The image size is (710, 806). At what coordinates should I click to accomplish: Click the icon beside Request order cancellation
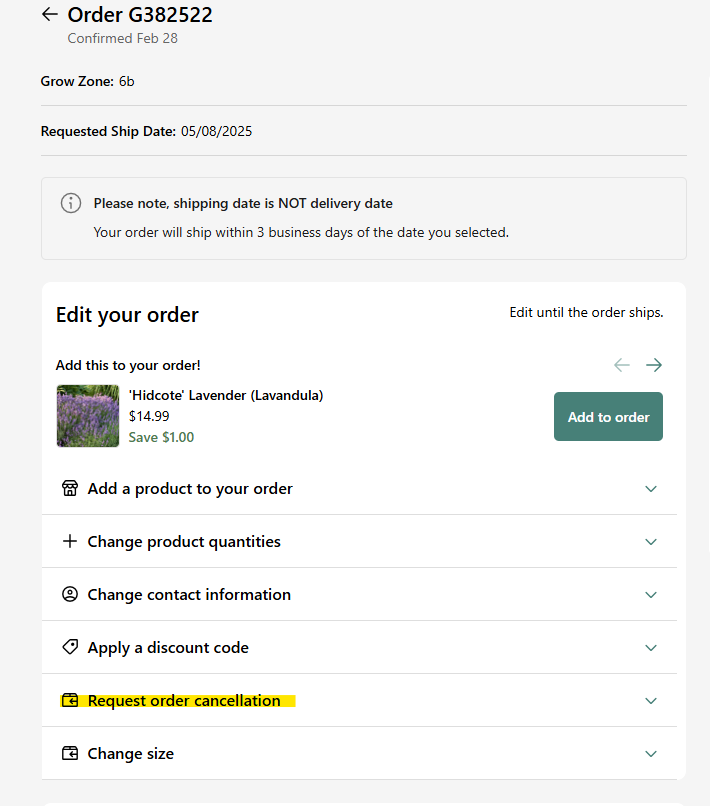click(70, 700)
